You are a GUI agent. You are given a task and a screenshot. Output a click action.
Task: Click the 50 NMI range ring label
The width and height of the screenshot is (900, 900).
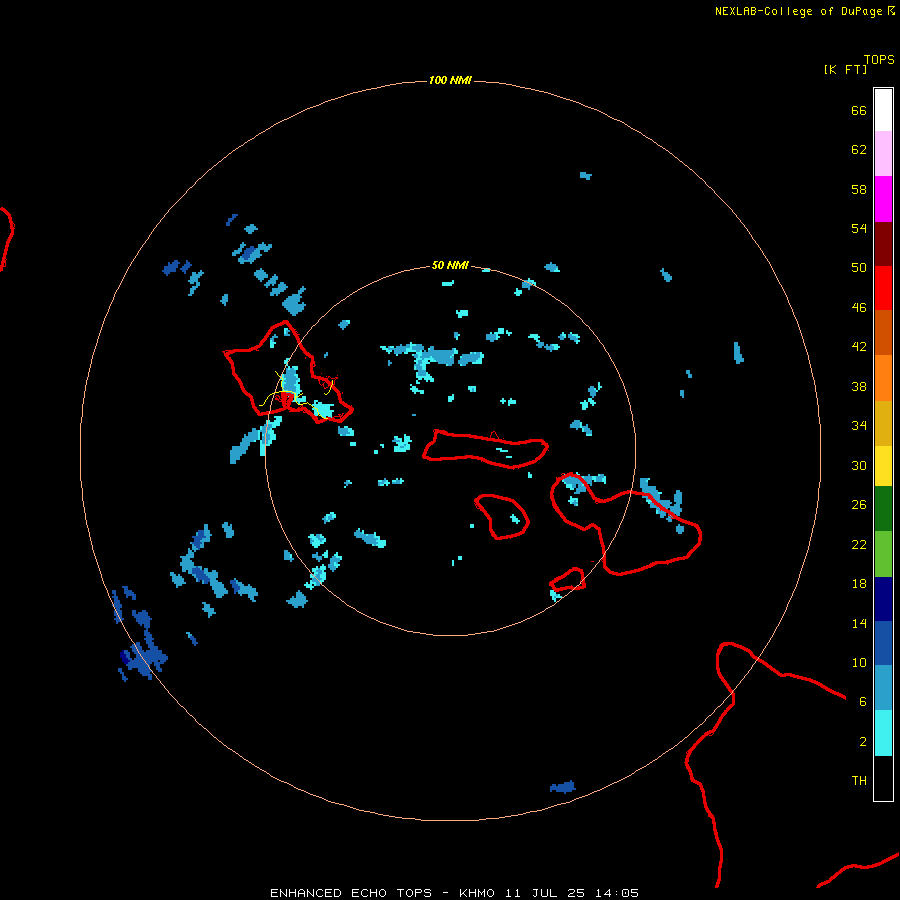coord(449,265)
